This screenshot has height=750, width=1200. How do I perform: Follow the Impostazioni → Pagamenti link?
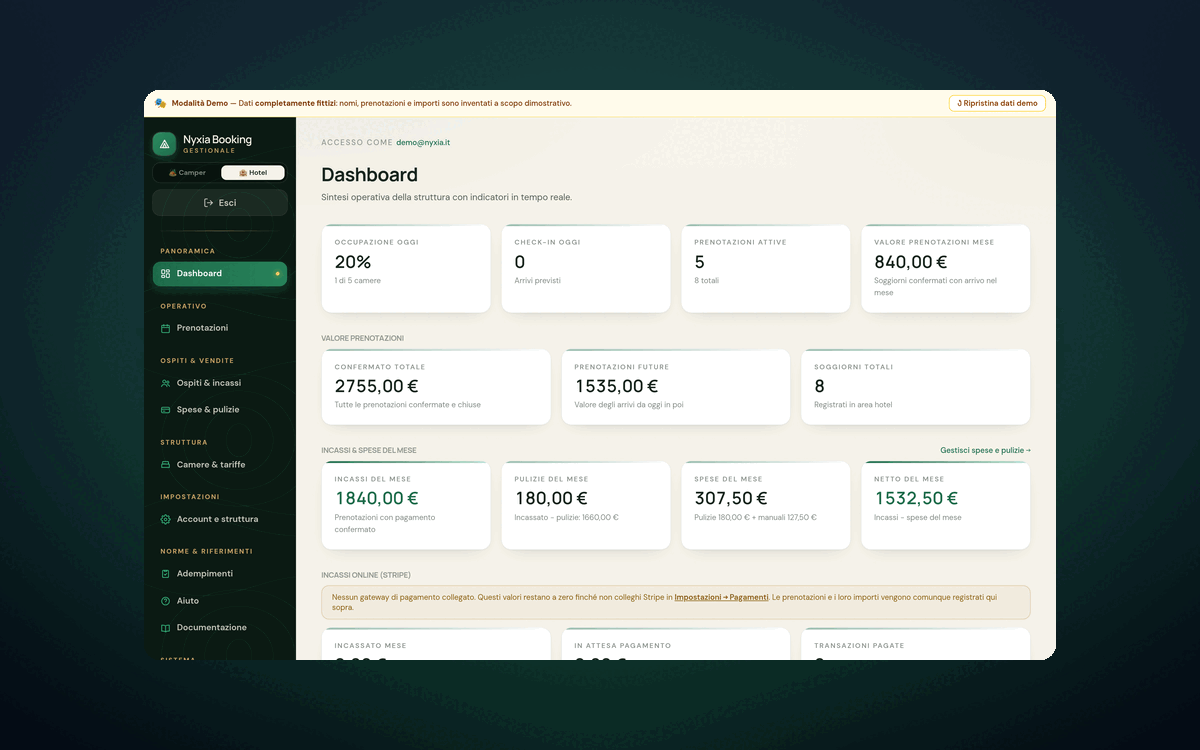pyautogui.click(x=722, y=597)
